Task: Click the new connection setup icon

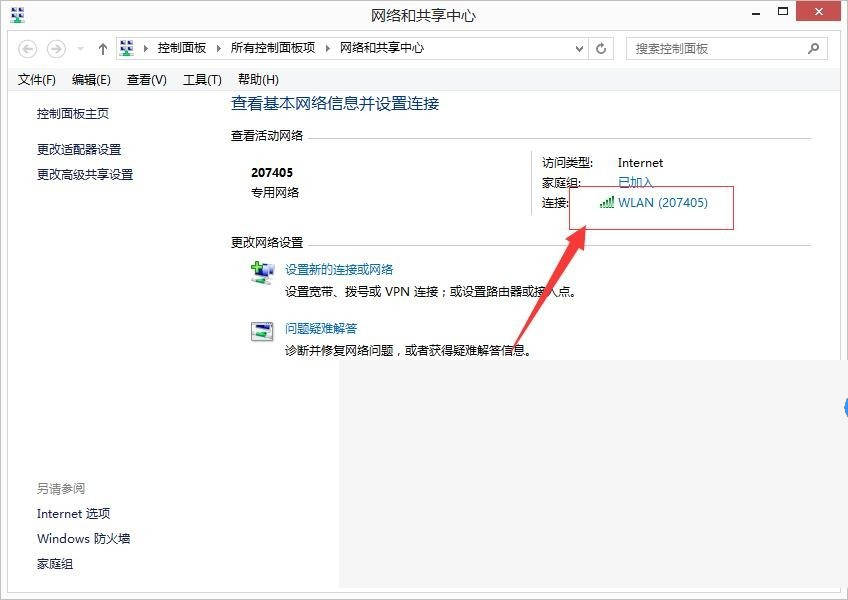Action: [262, 272]
